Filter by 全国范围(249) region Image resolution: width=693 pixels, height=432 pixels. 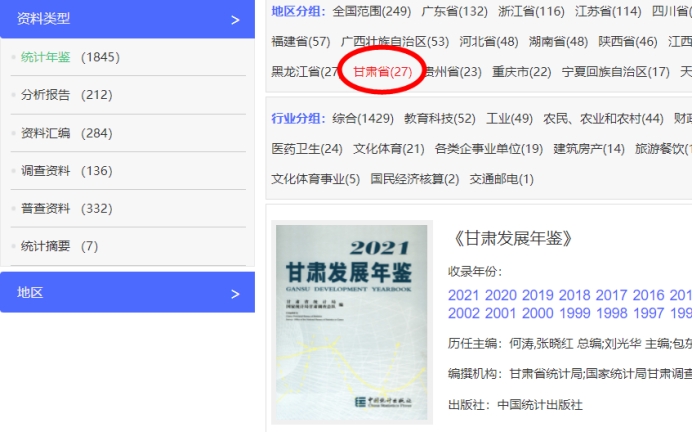click(371, 12)
